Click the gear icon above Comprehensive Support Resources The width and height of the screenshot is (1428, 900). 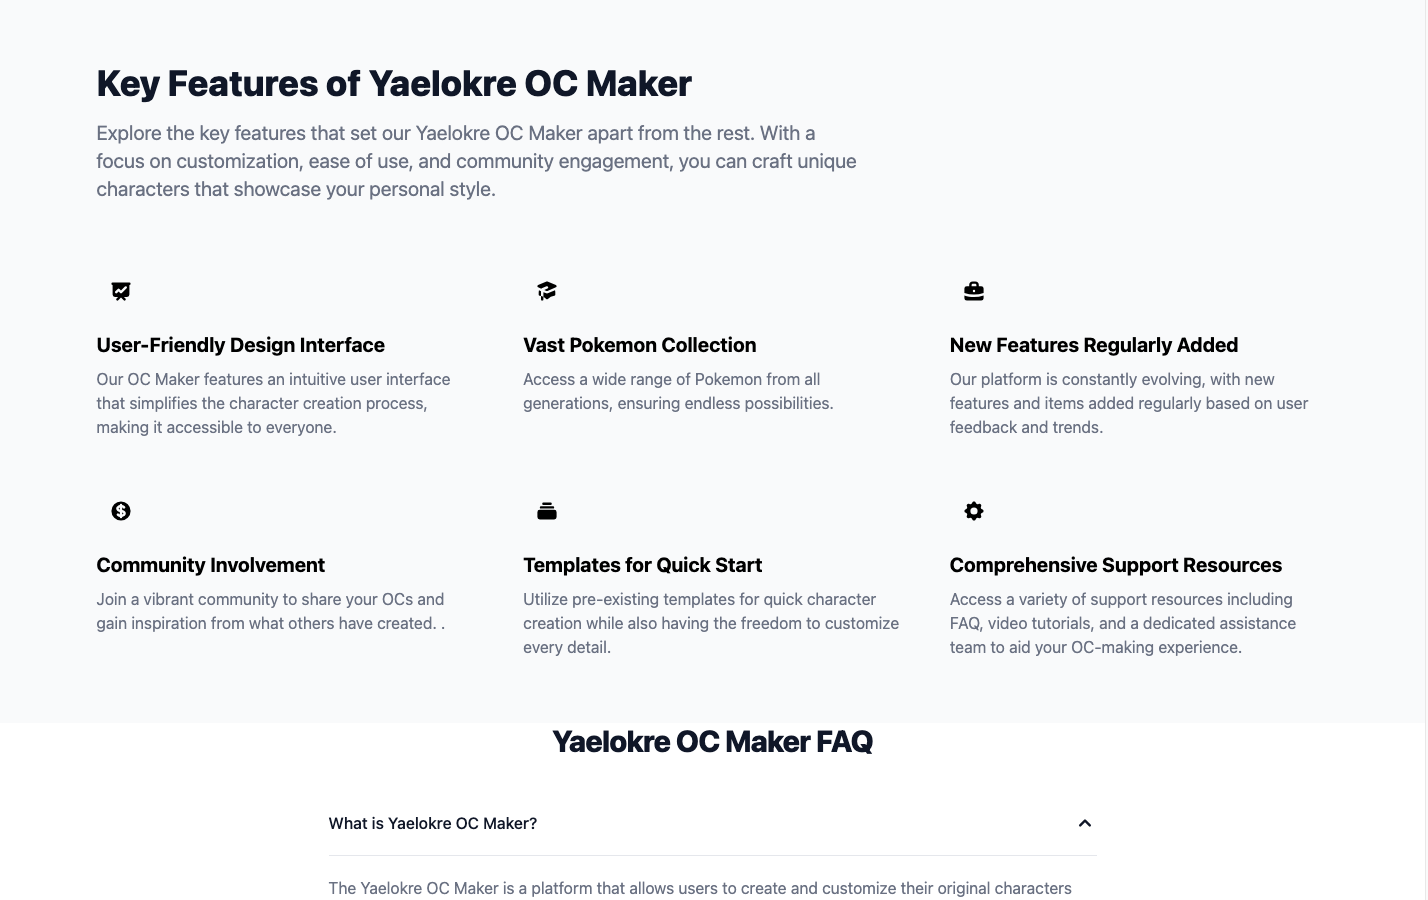pos(974,511)
